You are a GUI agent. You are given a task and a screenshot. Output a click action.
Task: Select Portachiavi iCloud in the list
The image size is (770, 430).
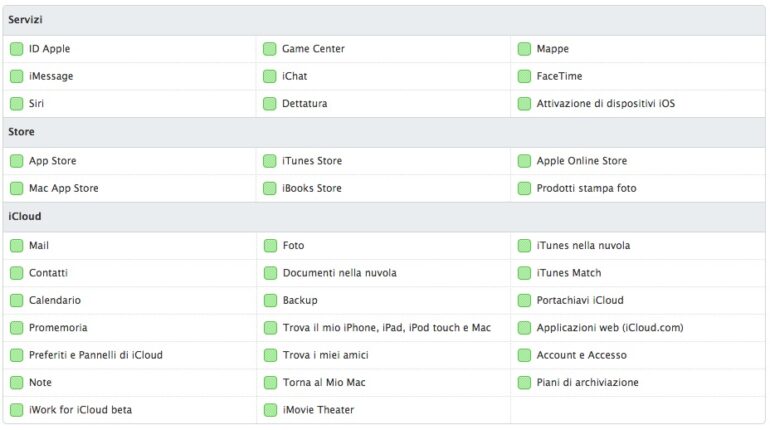point(579,300)
